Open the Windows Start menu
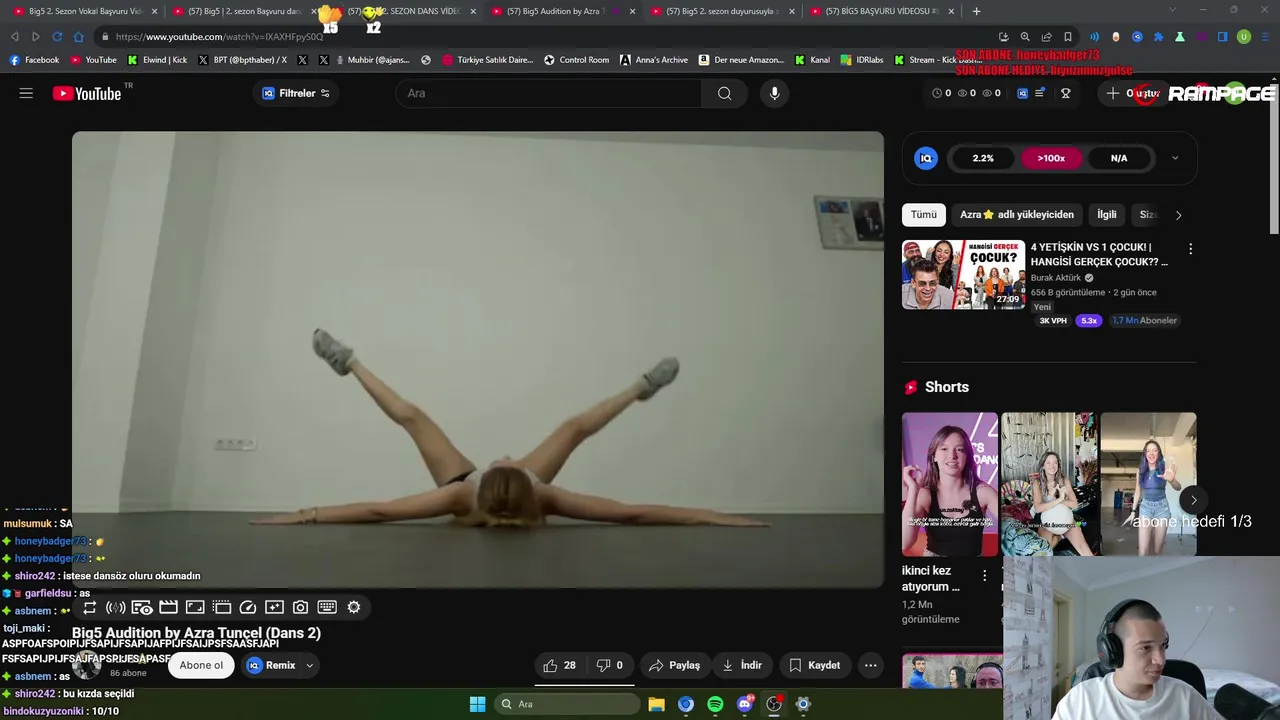This screenshot has height=720, width=1280. point(477,704)
